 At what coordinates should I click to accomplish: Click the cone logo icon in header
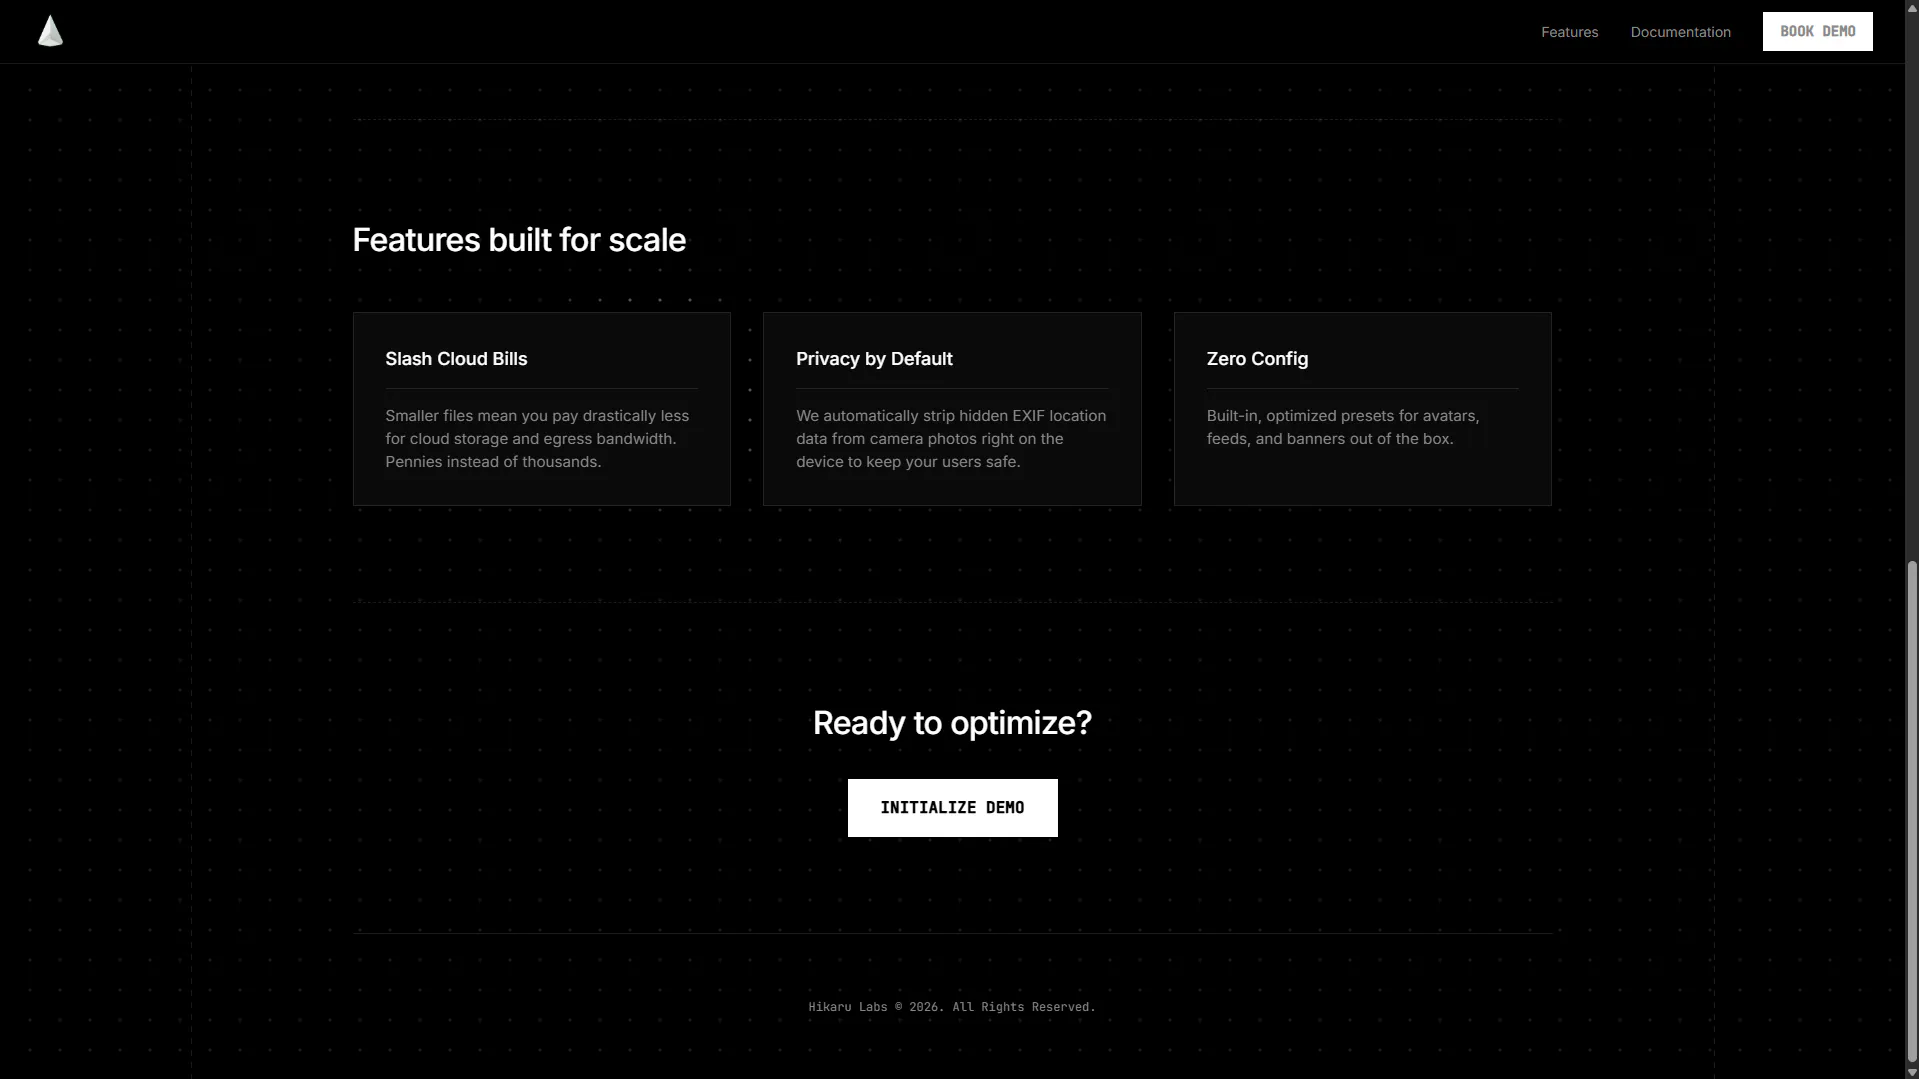coord(50,31)
